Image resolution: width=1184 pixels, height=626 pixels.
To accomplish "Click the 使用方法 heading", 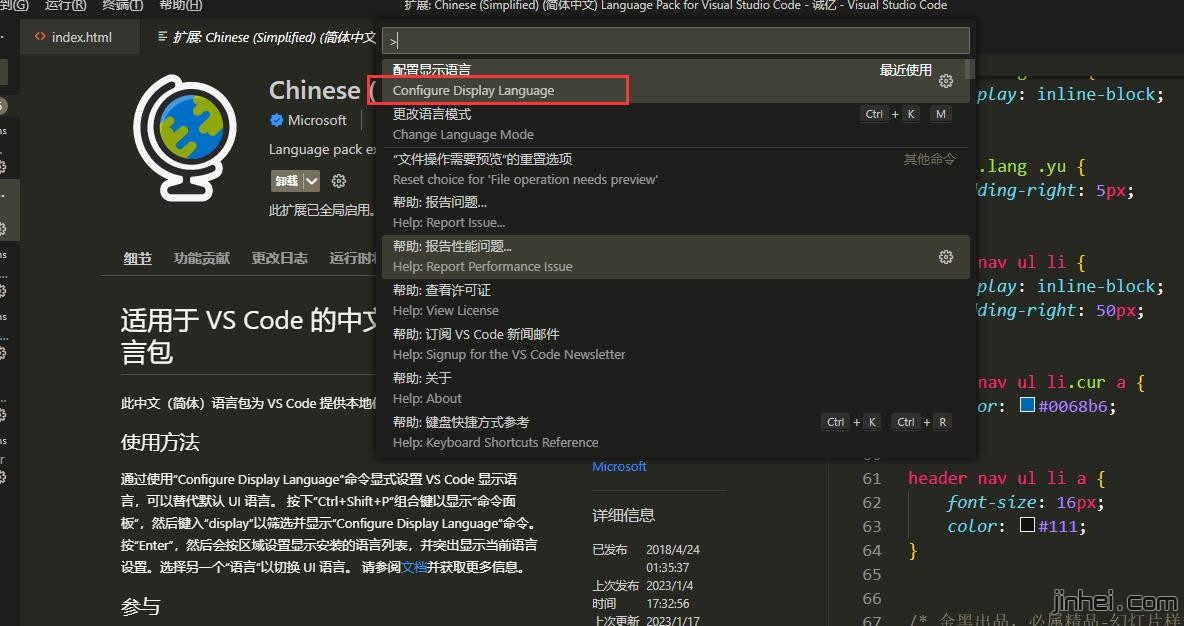I will click(160, 443).
